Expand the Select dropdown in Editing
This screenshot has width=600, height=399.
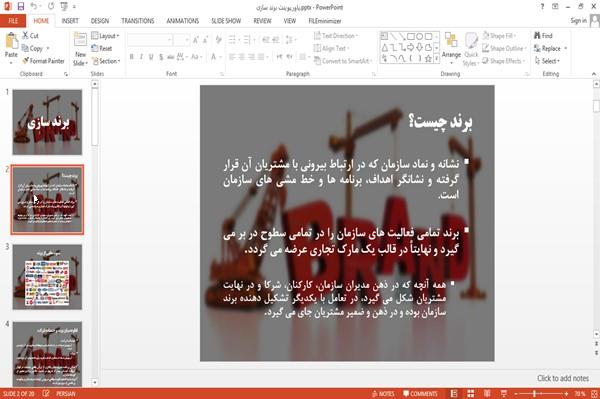[547, 61]
